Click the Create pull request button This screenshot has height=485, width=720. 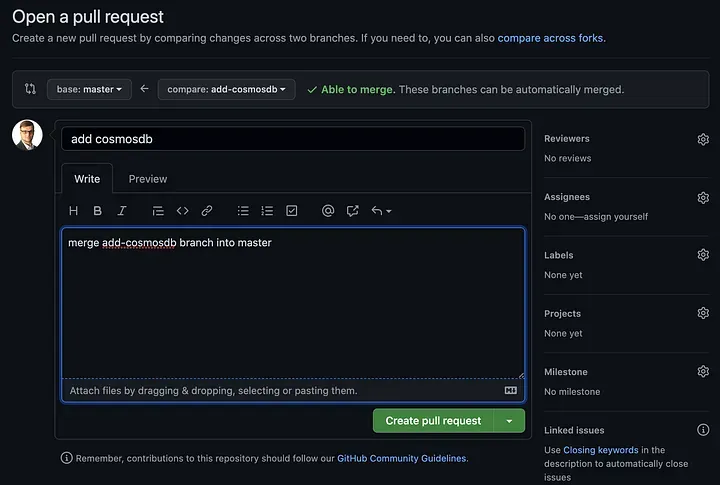pyautogui.click(x=433, y=421)
